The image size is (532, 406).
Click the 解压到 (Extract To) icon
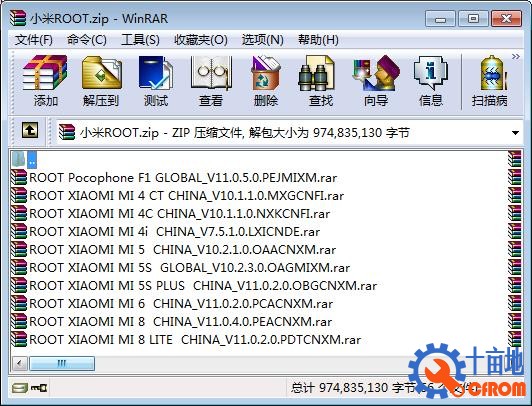point(101,81)
